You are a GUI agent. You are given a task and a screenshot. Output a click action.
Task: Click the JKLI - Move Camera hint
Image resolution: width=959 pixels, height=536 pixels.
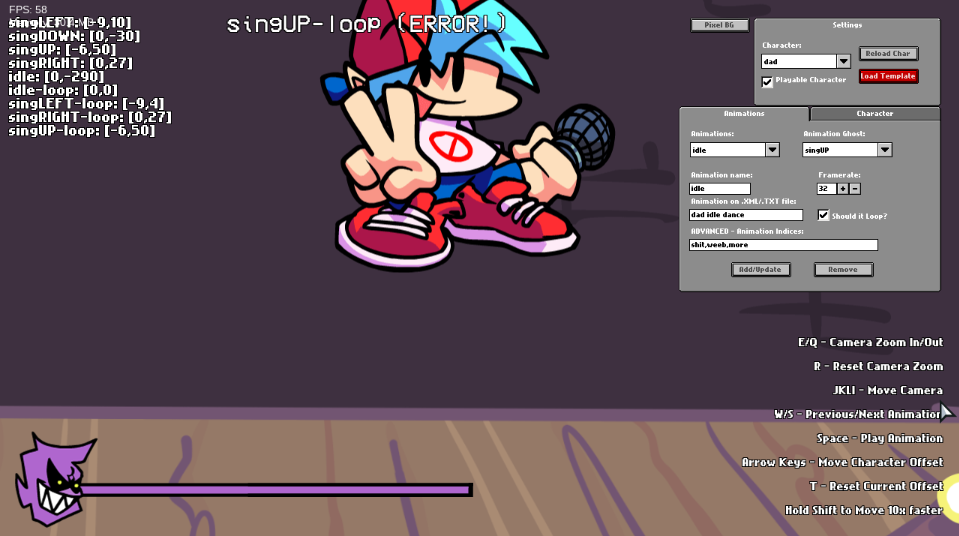887,390
